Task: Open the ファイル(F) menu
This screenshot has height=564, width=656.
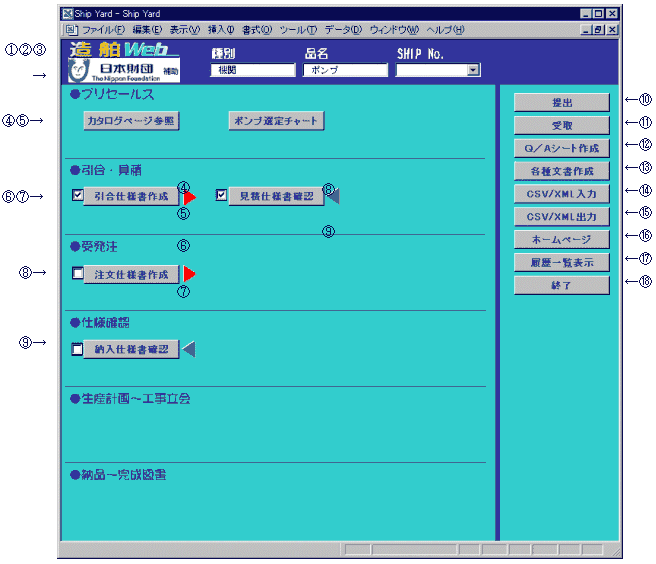Action: coord(103,30)
